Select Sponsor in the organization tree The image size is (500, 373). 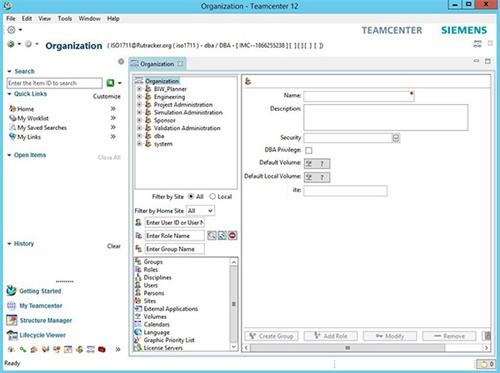[165, 120]
